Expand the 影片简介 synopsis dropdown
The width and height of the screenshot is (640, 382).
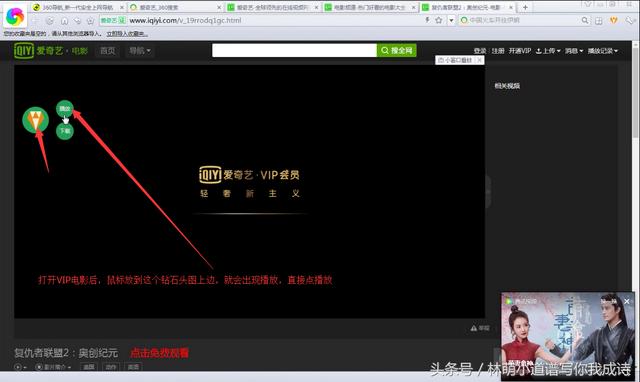point(53,367)
